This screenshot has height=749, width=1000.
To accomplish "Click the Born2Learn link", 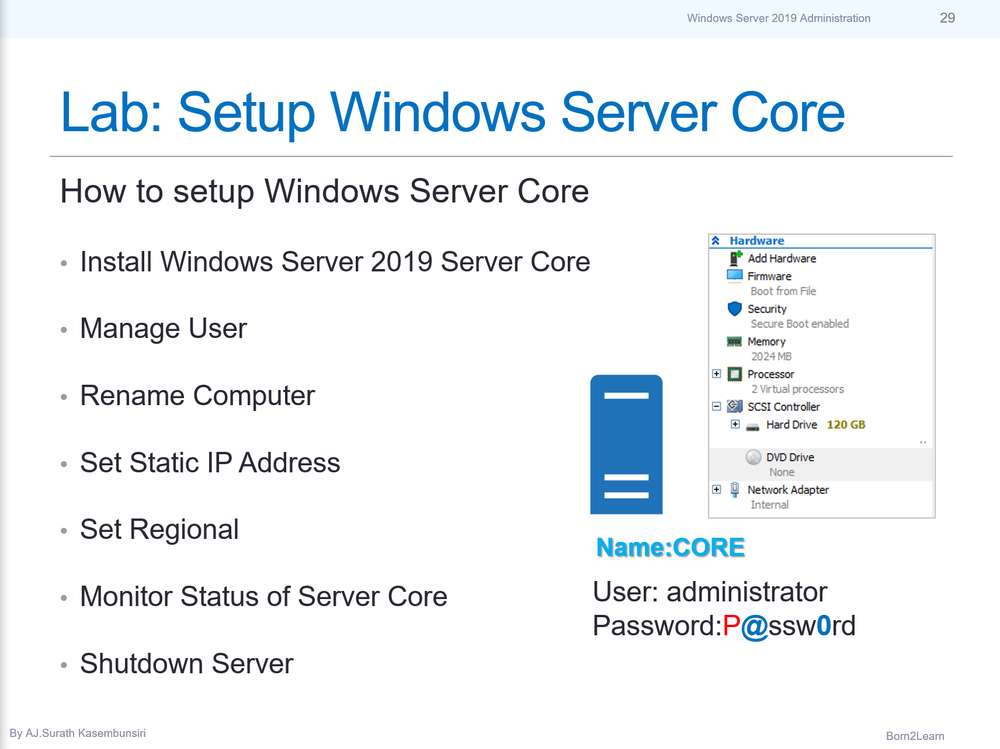I will [915, 734].
